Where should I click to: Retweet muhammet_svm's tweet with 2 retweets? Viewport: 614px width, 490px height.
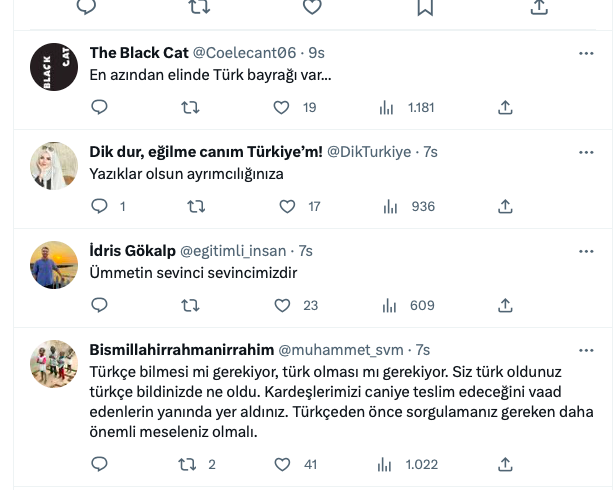point(197,465)
